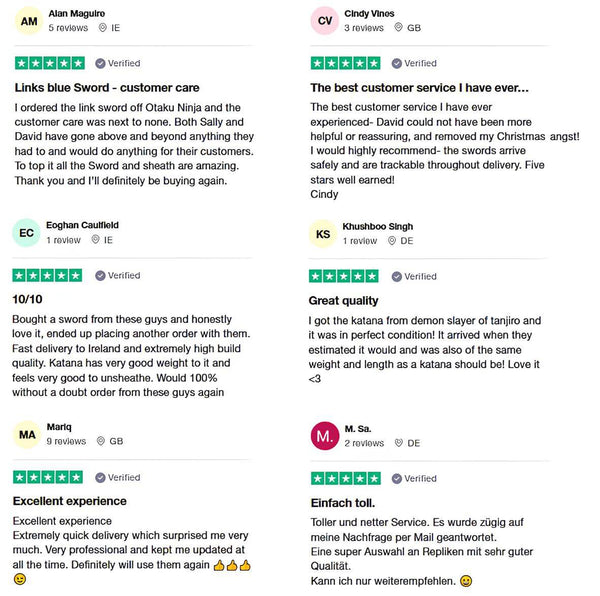Click Verified badge on Alan Maguire's review
Image resolution: width=600 pixels, height=596 pixels.
click(118, 63)
